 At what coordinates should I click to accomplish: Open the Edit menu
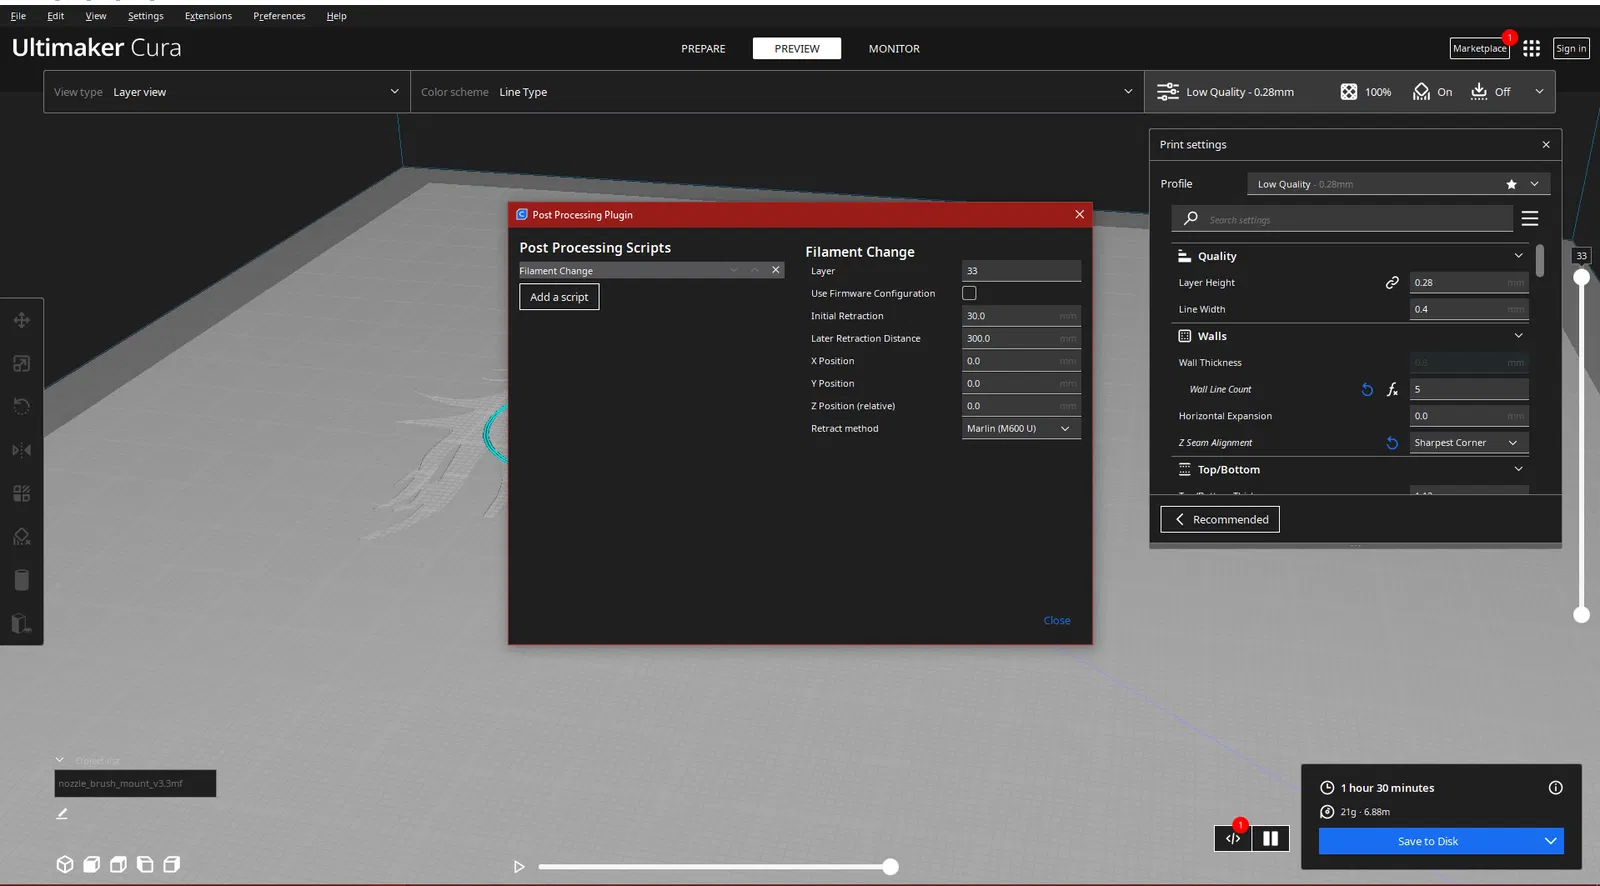(x=56, y=16)
